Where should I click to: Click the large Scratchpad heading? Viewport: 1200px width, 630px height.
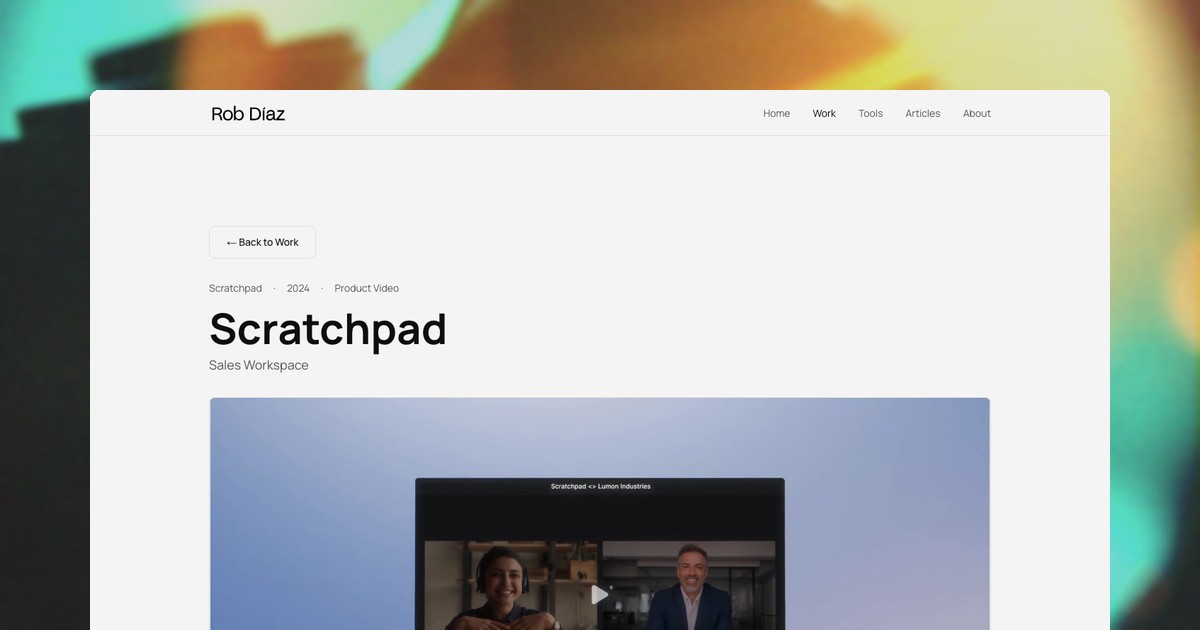[x=328, y=329]
